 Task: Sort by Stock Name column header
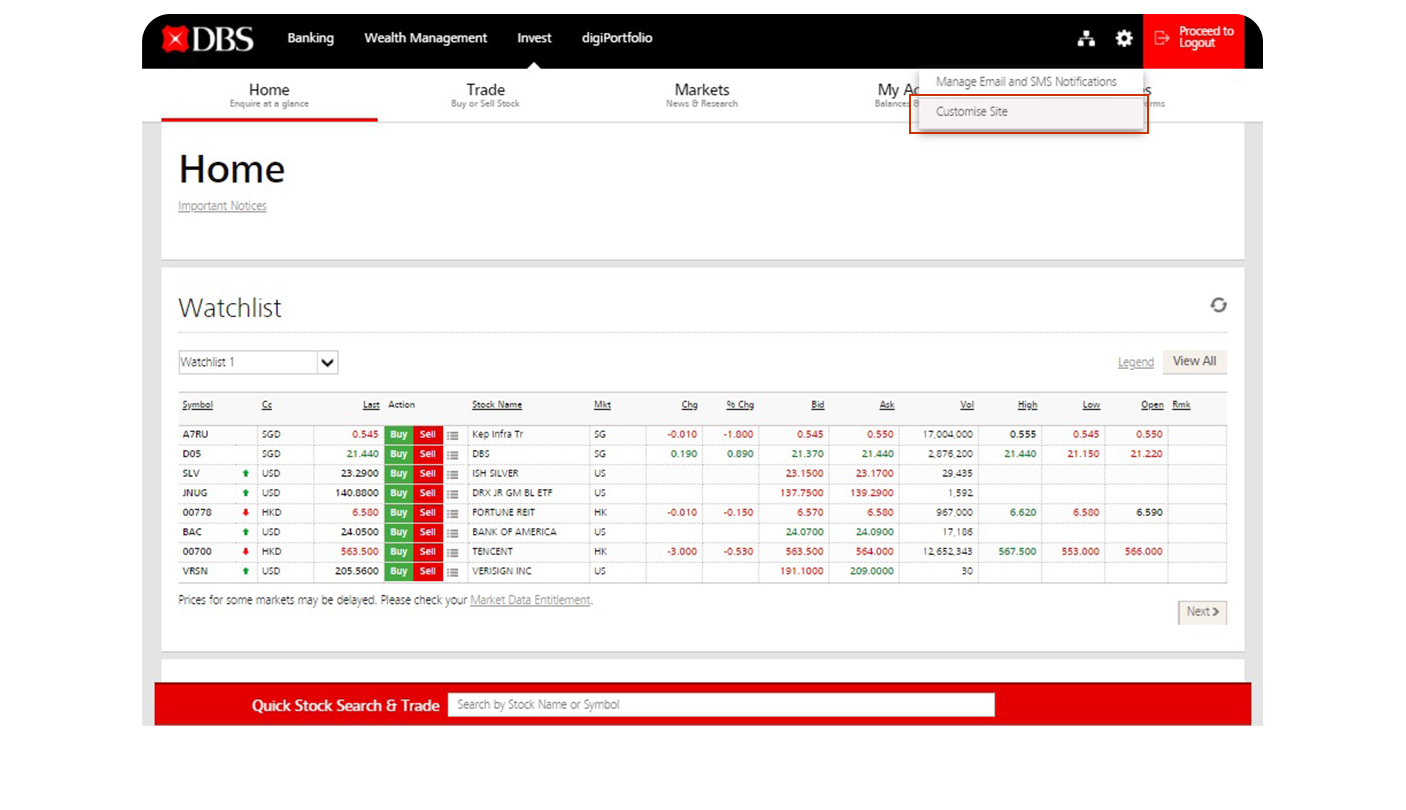click(x=497, y=405)
